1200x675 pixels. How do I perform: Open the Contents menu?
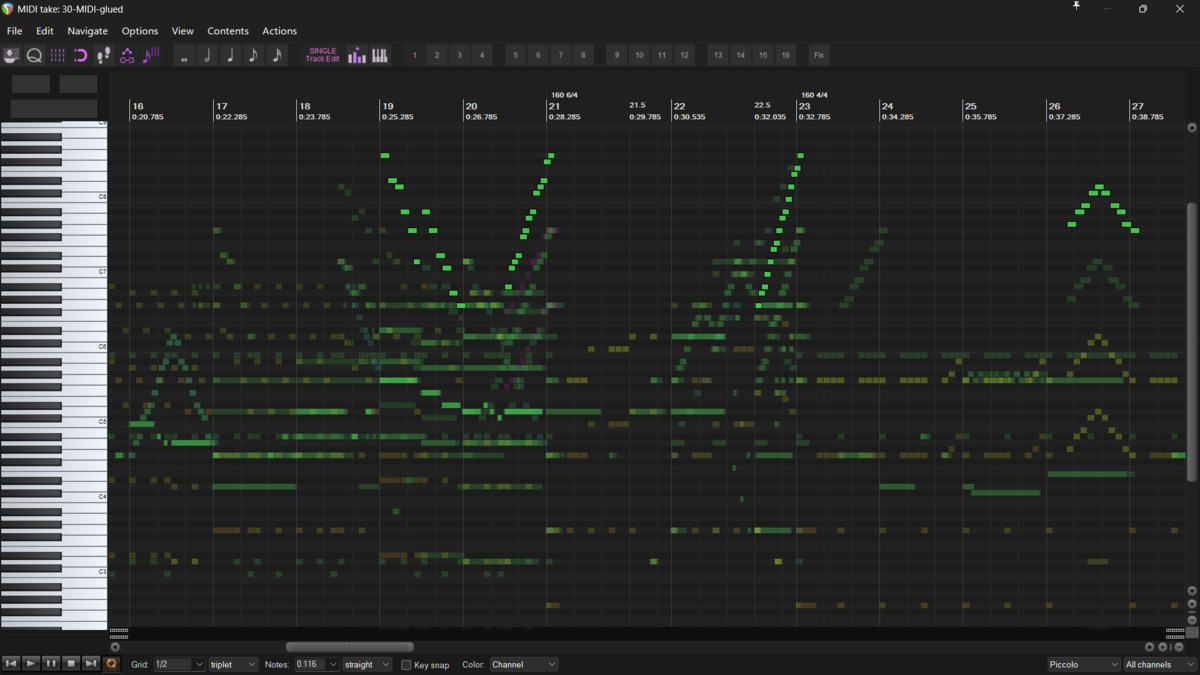(228, 31)
